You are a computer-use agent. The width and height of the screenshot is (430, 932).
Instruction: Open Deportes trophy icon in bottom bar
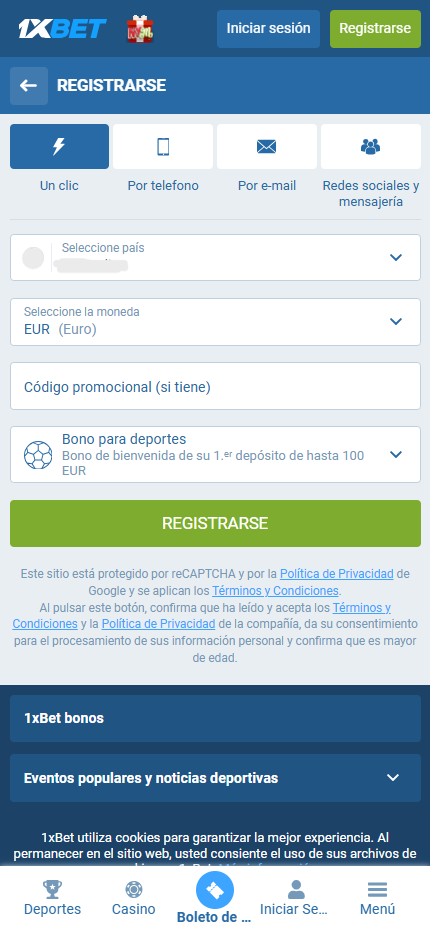[52, 890]
